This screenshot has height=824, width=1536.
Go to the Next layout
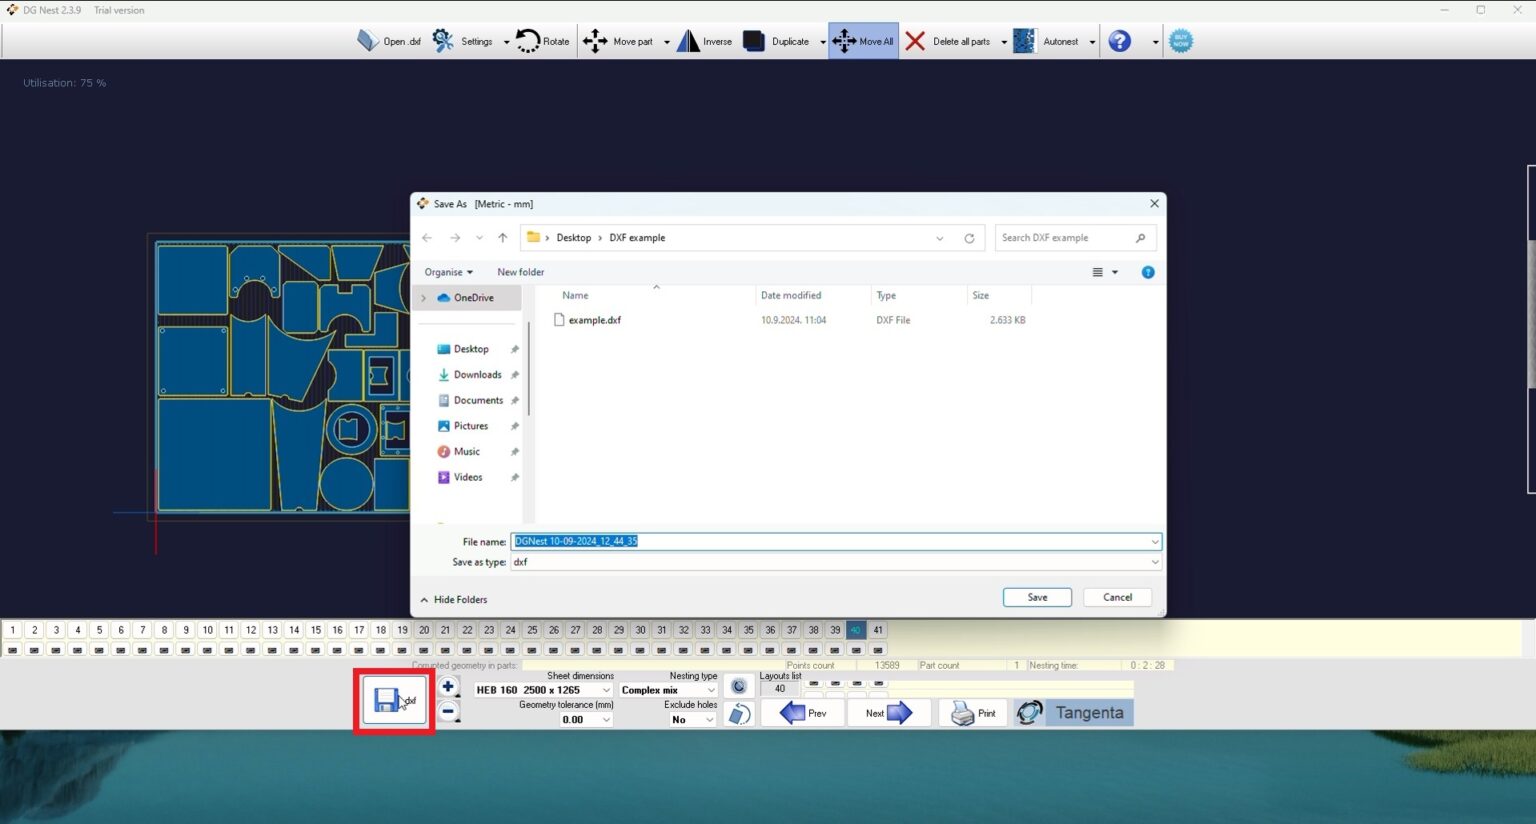[888, 713]
